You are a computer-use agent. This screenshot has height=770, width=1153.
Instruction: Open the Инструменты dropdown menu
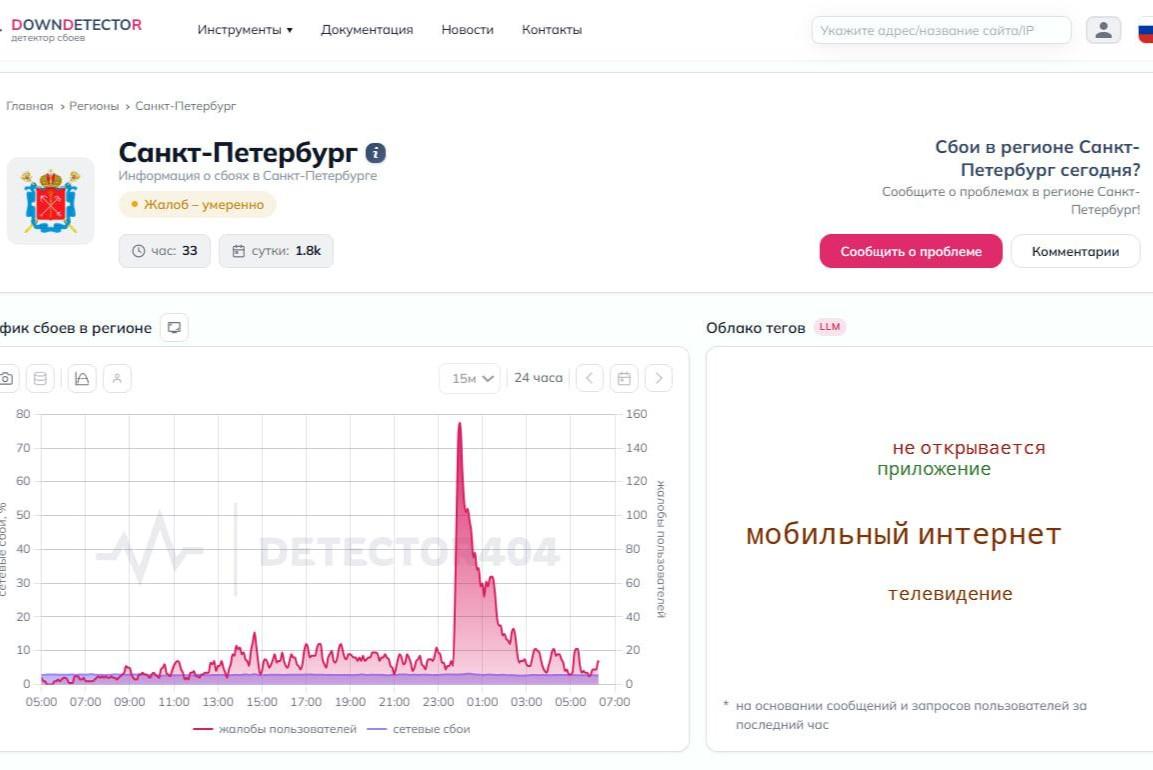[245, 30]
